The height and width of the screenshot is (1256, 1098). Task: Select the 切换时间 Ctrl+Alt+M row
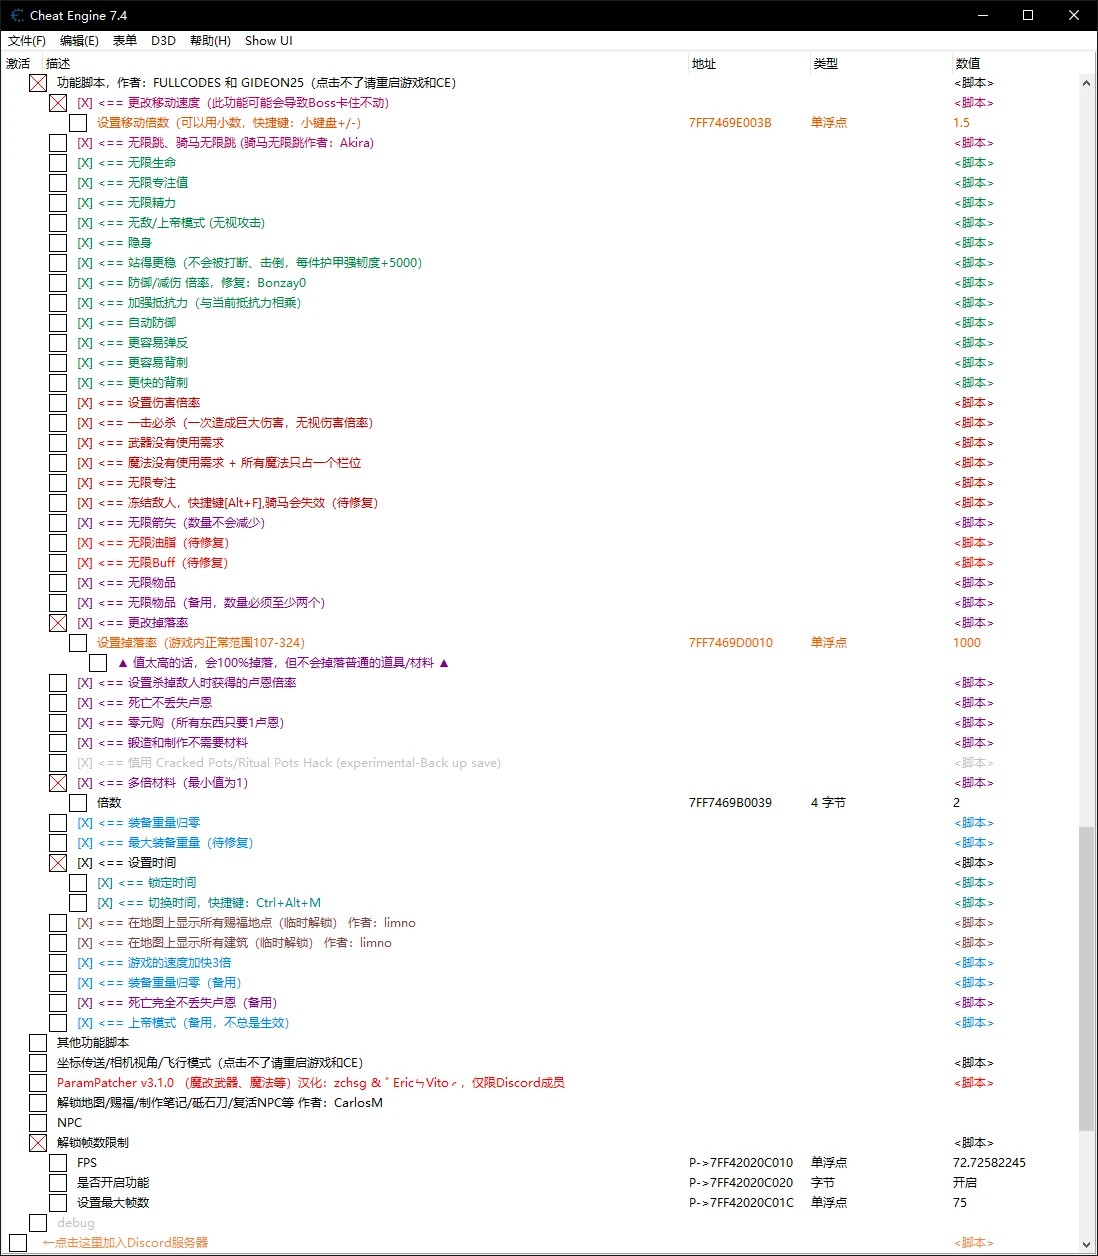click(209, 903)
